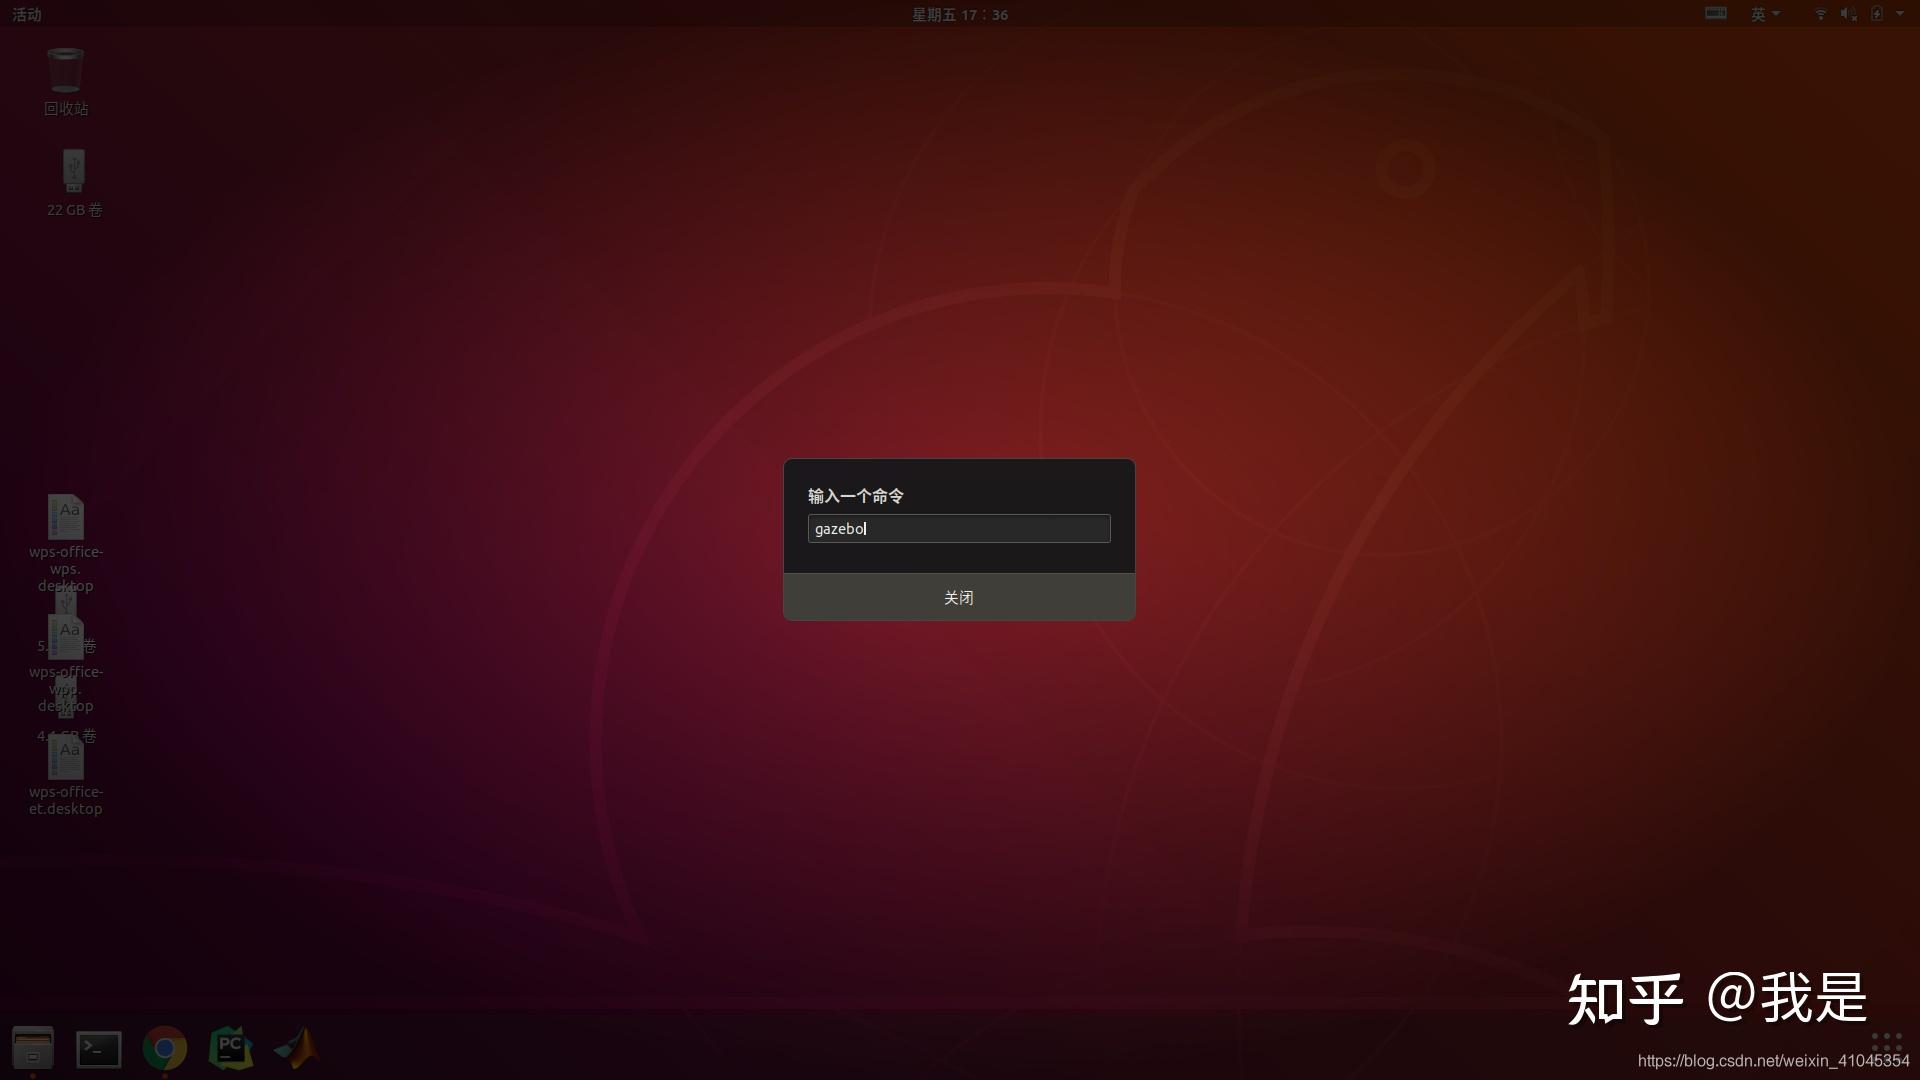Click the battery charging indicator
This screenshot has height=1080, width=1920.
pyautogui.click(x=1877, y=14)
